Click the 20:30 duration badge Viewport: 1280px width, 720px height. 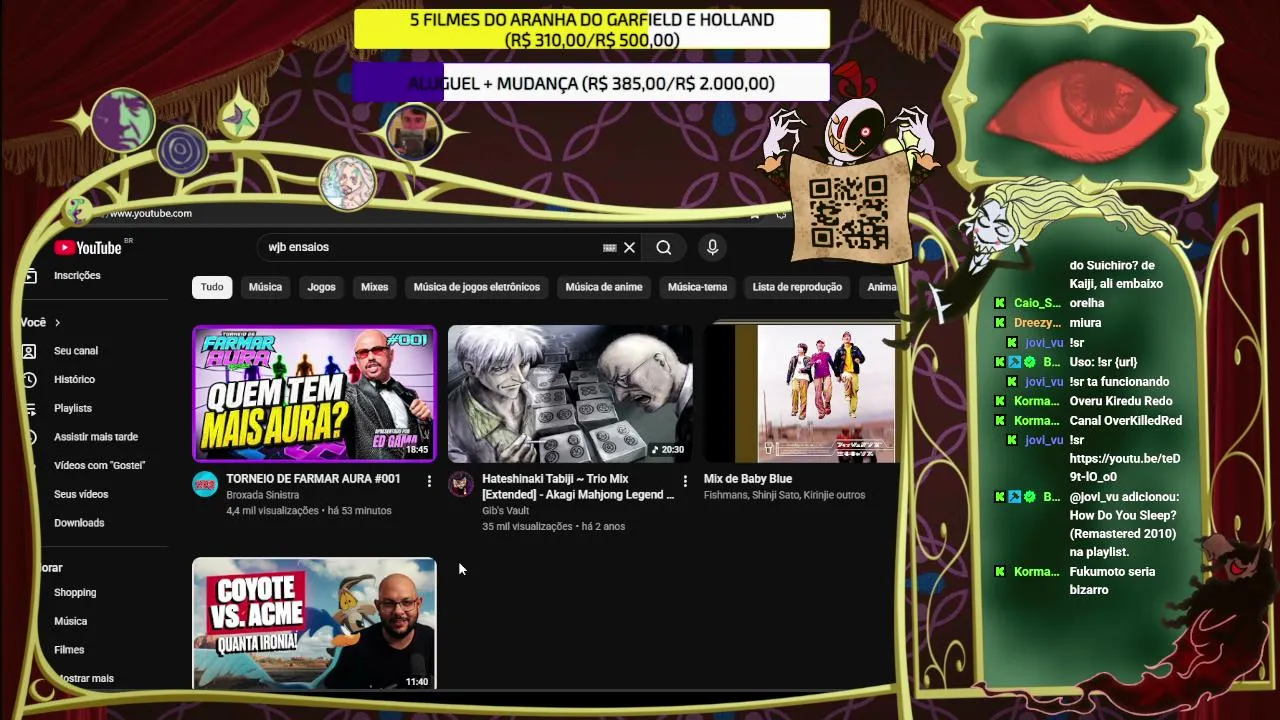pyautogui.click(x=666, y=450)
